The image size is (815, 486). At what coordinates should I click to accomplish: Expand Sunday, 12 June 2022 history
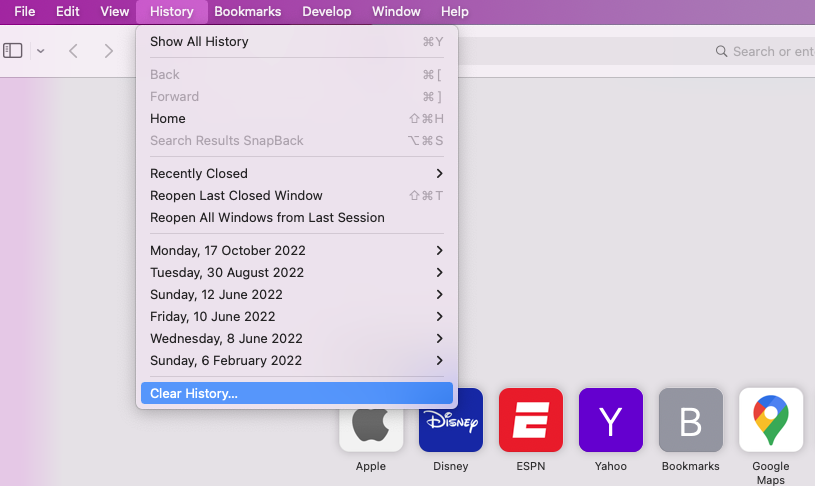coord(297,294)
